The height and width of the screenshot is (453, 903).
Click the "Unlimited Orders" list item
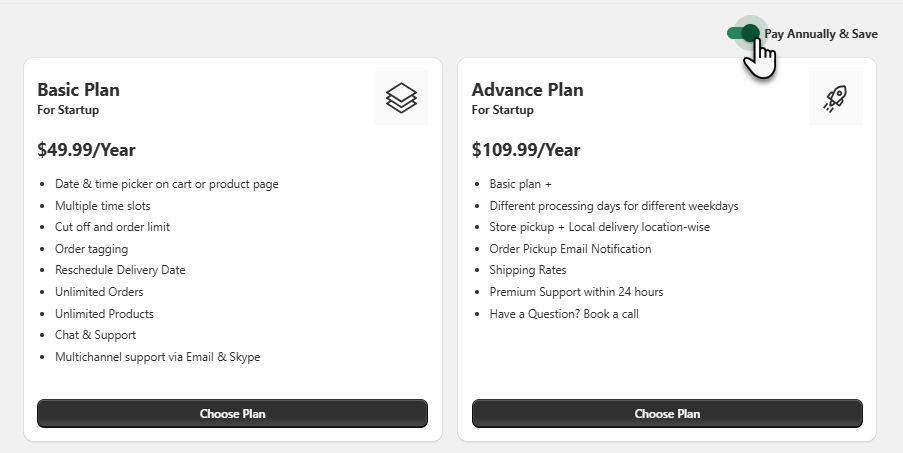[99, 292]
